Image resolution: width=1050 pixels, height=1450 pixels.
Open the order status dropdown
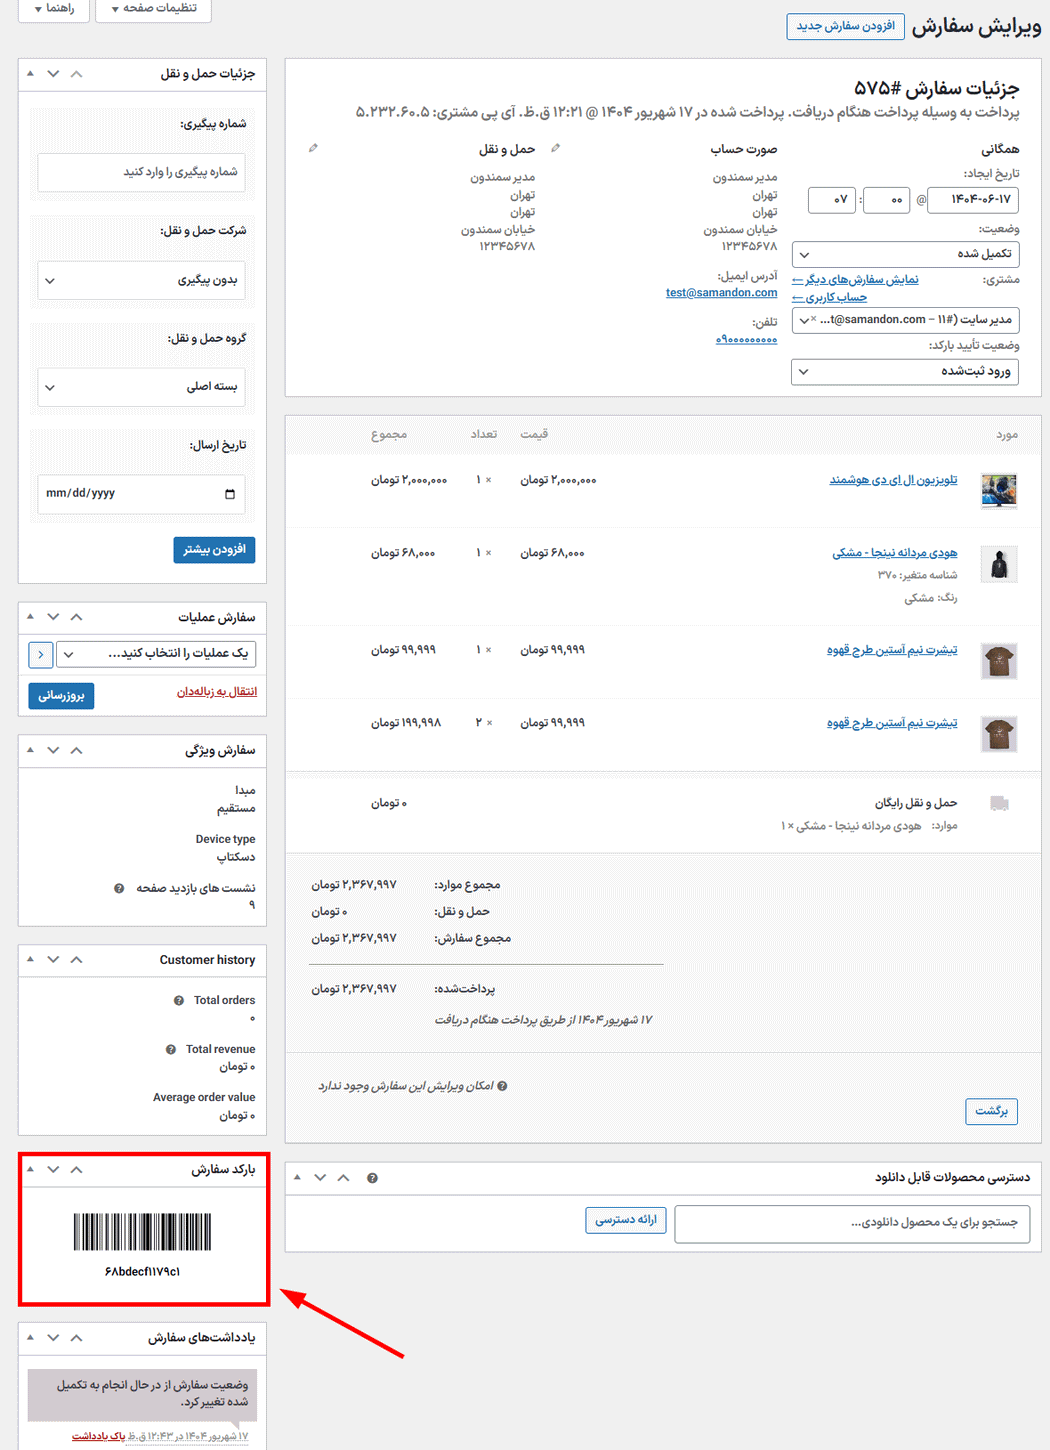pyautogui.click(x=905, y=254)
